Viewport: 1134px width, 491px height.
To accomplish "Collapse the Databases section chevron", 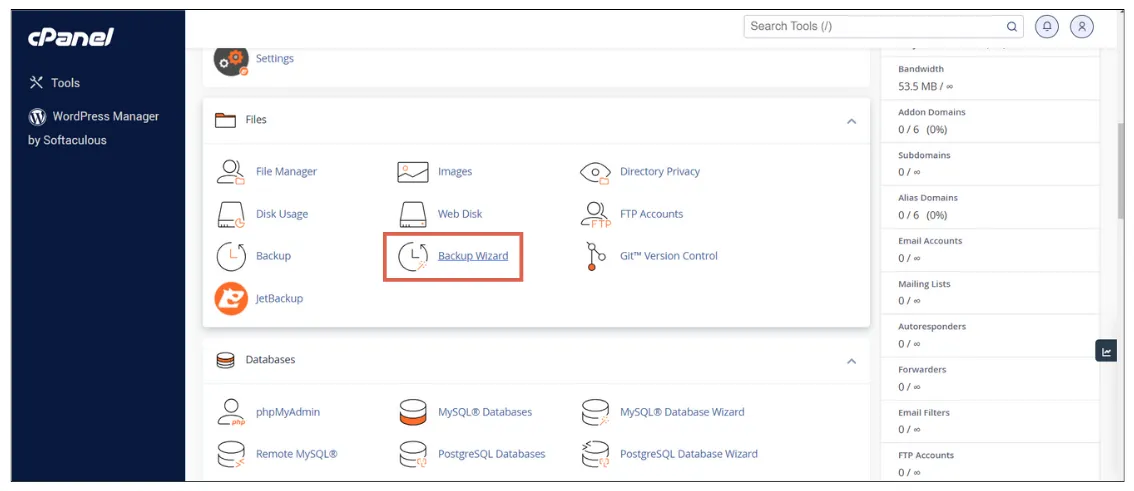I will pyautogui.click(x=851, y=360).
